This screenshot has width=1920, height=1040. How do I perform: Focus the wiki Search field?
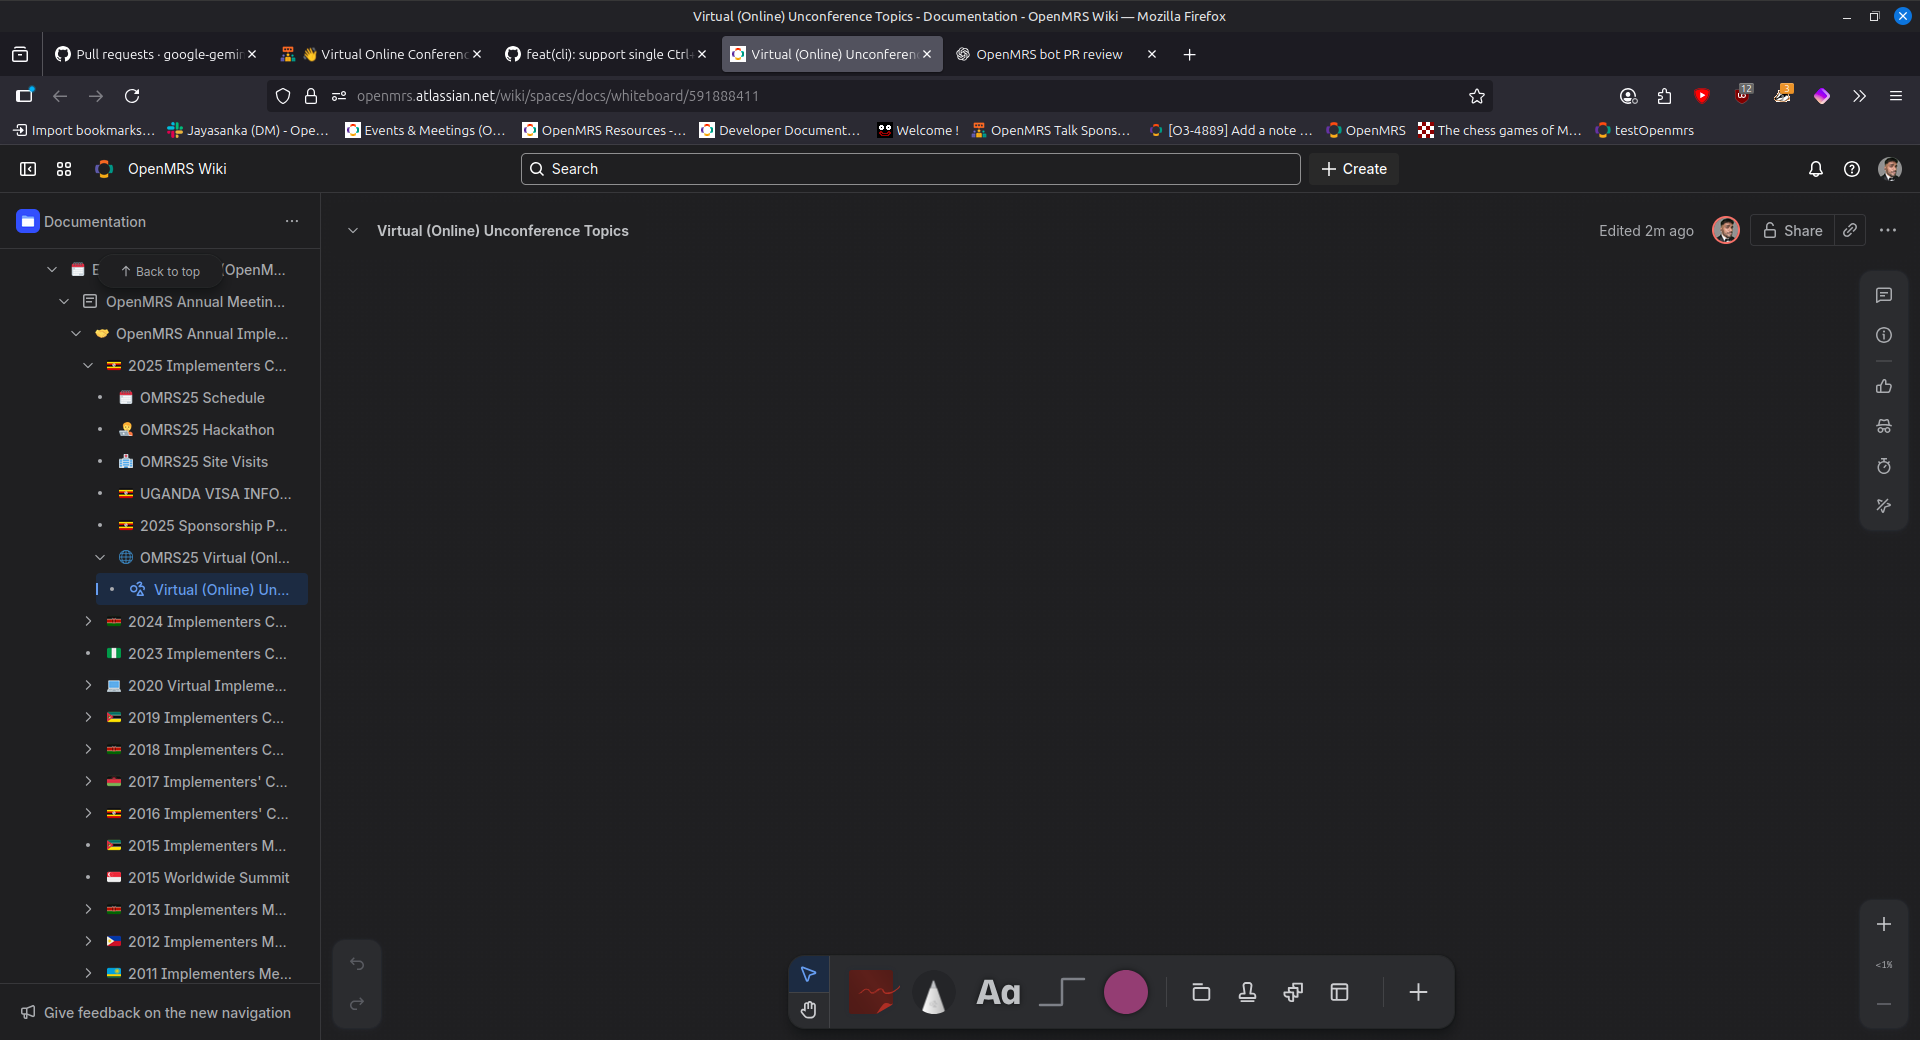(x=910, y=169)
